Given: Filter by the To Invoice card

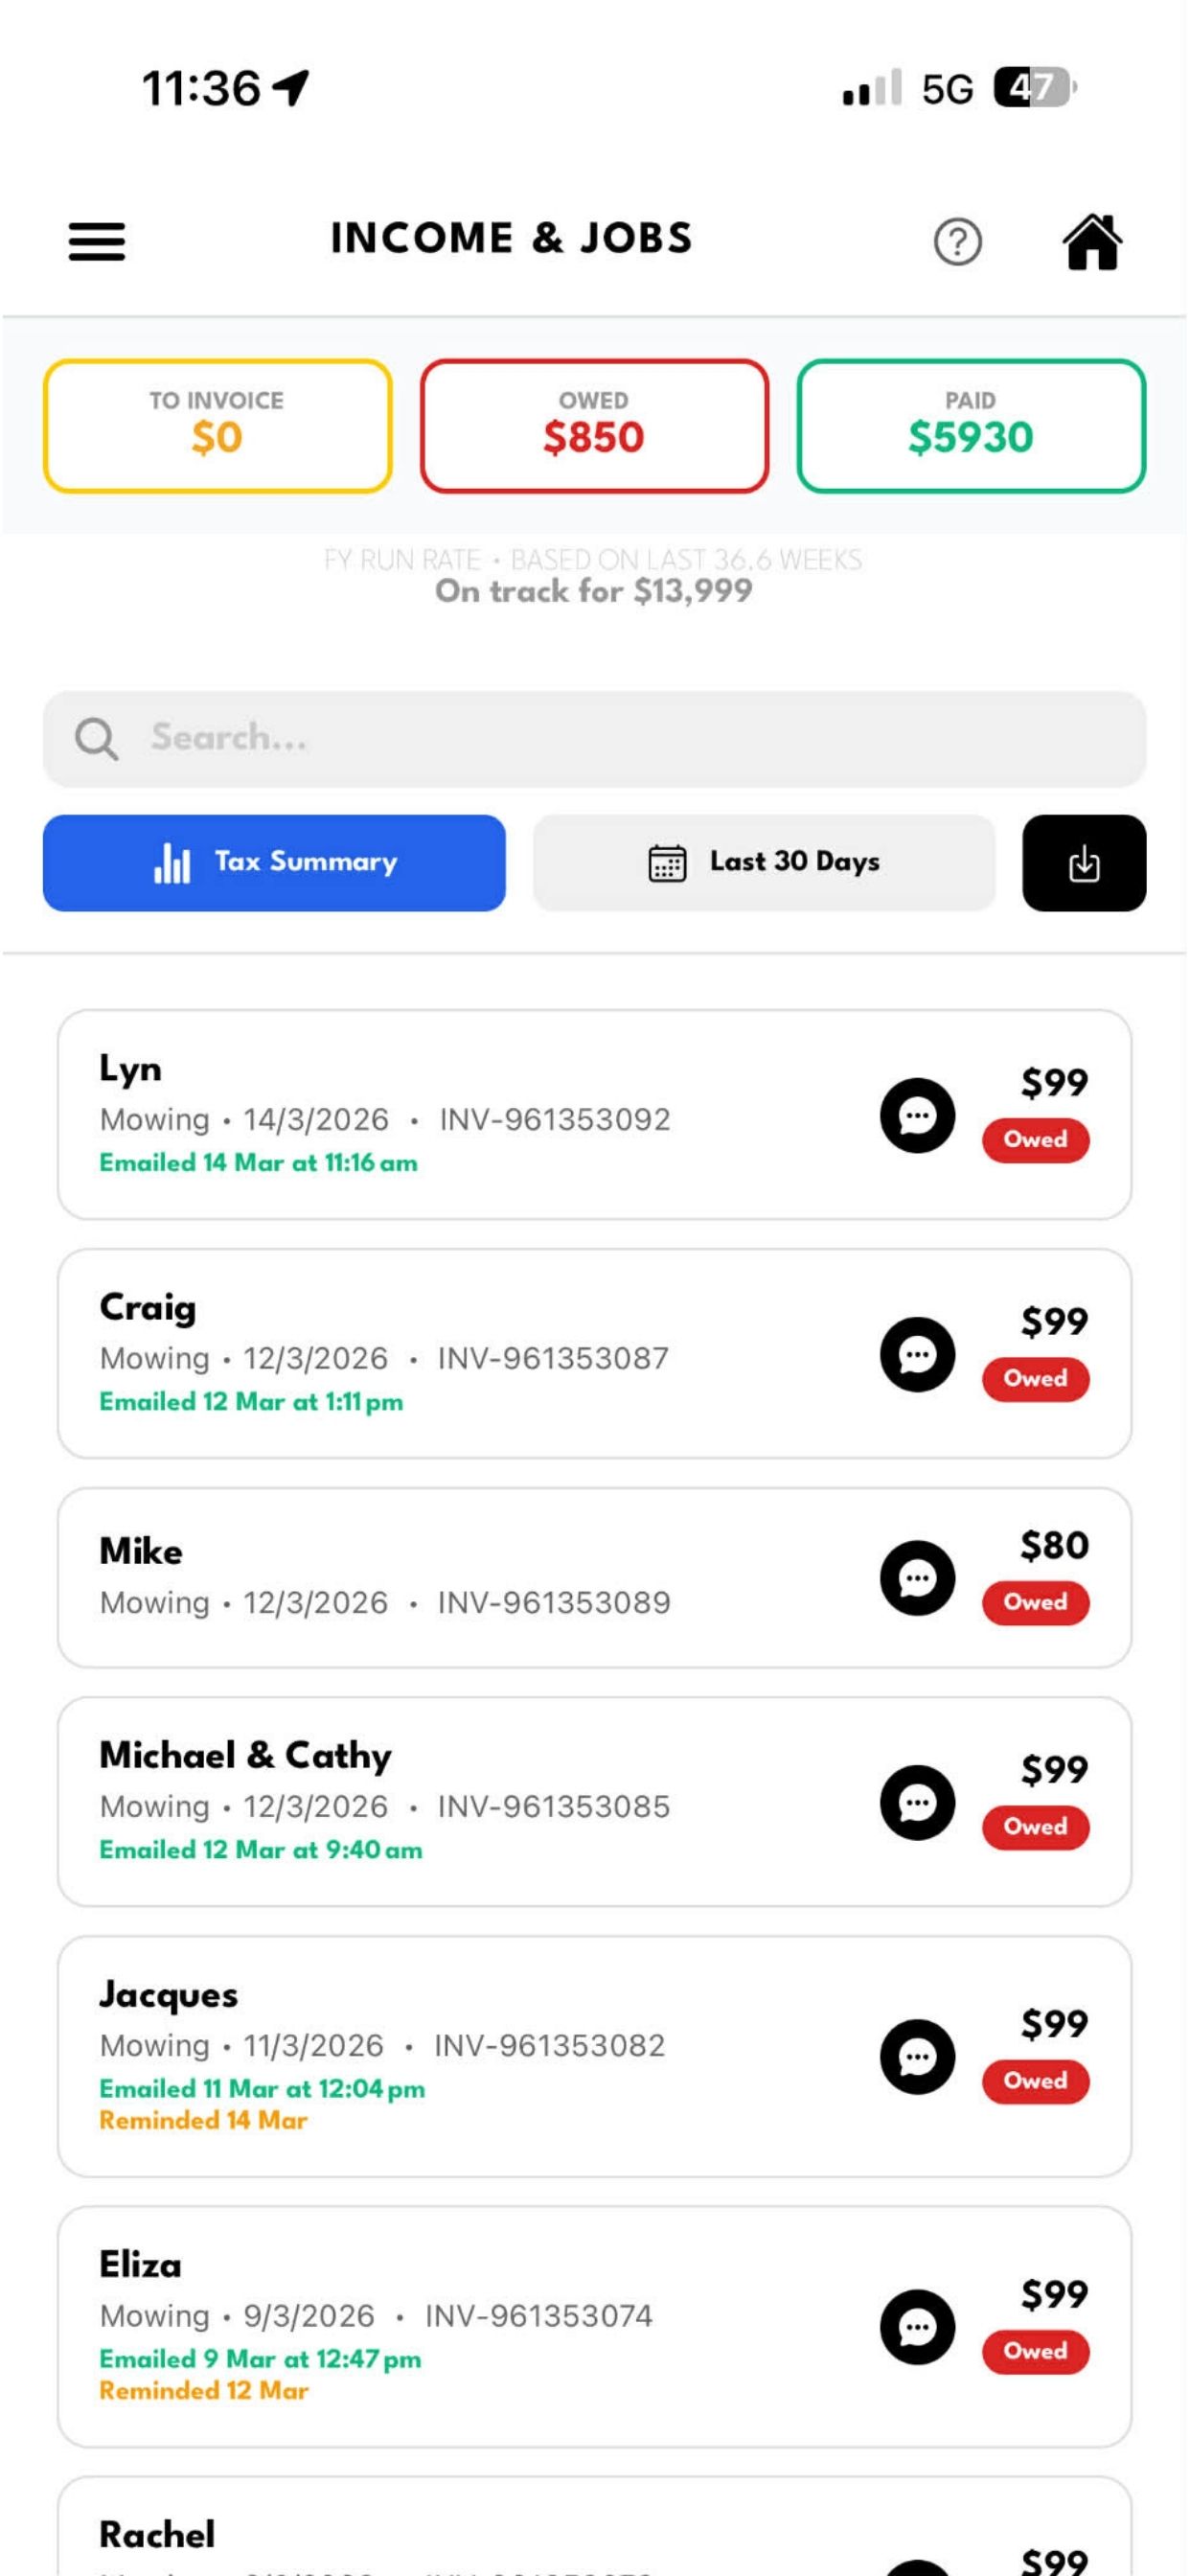Looking at the screenshot, I should pos(217,426).
